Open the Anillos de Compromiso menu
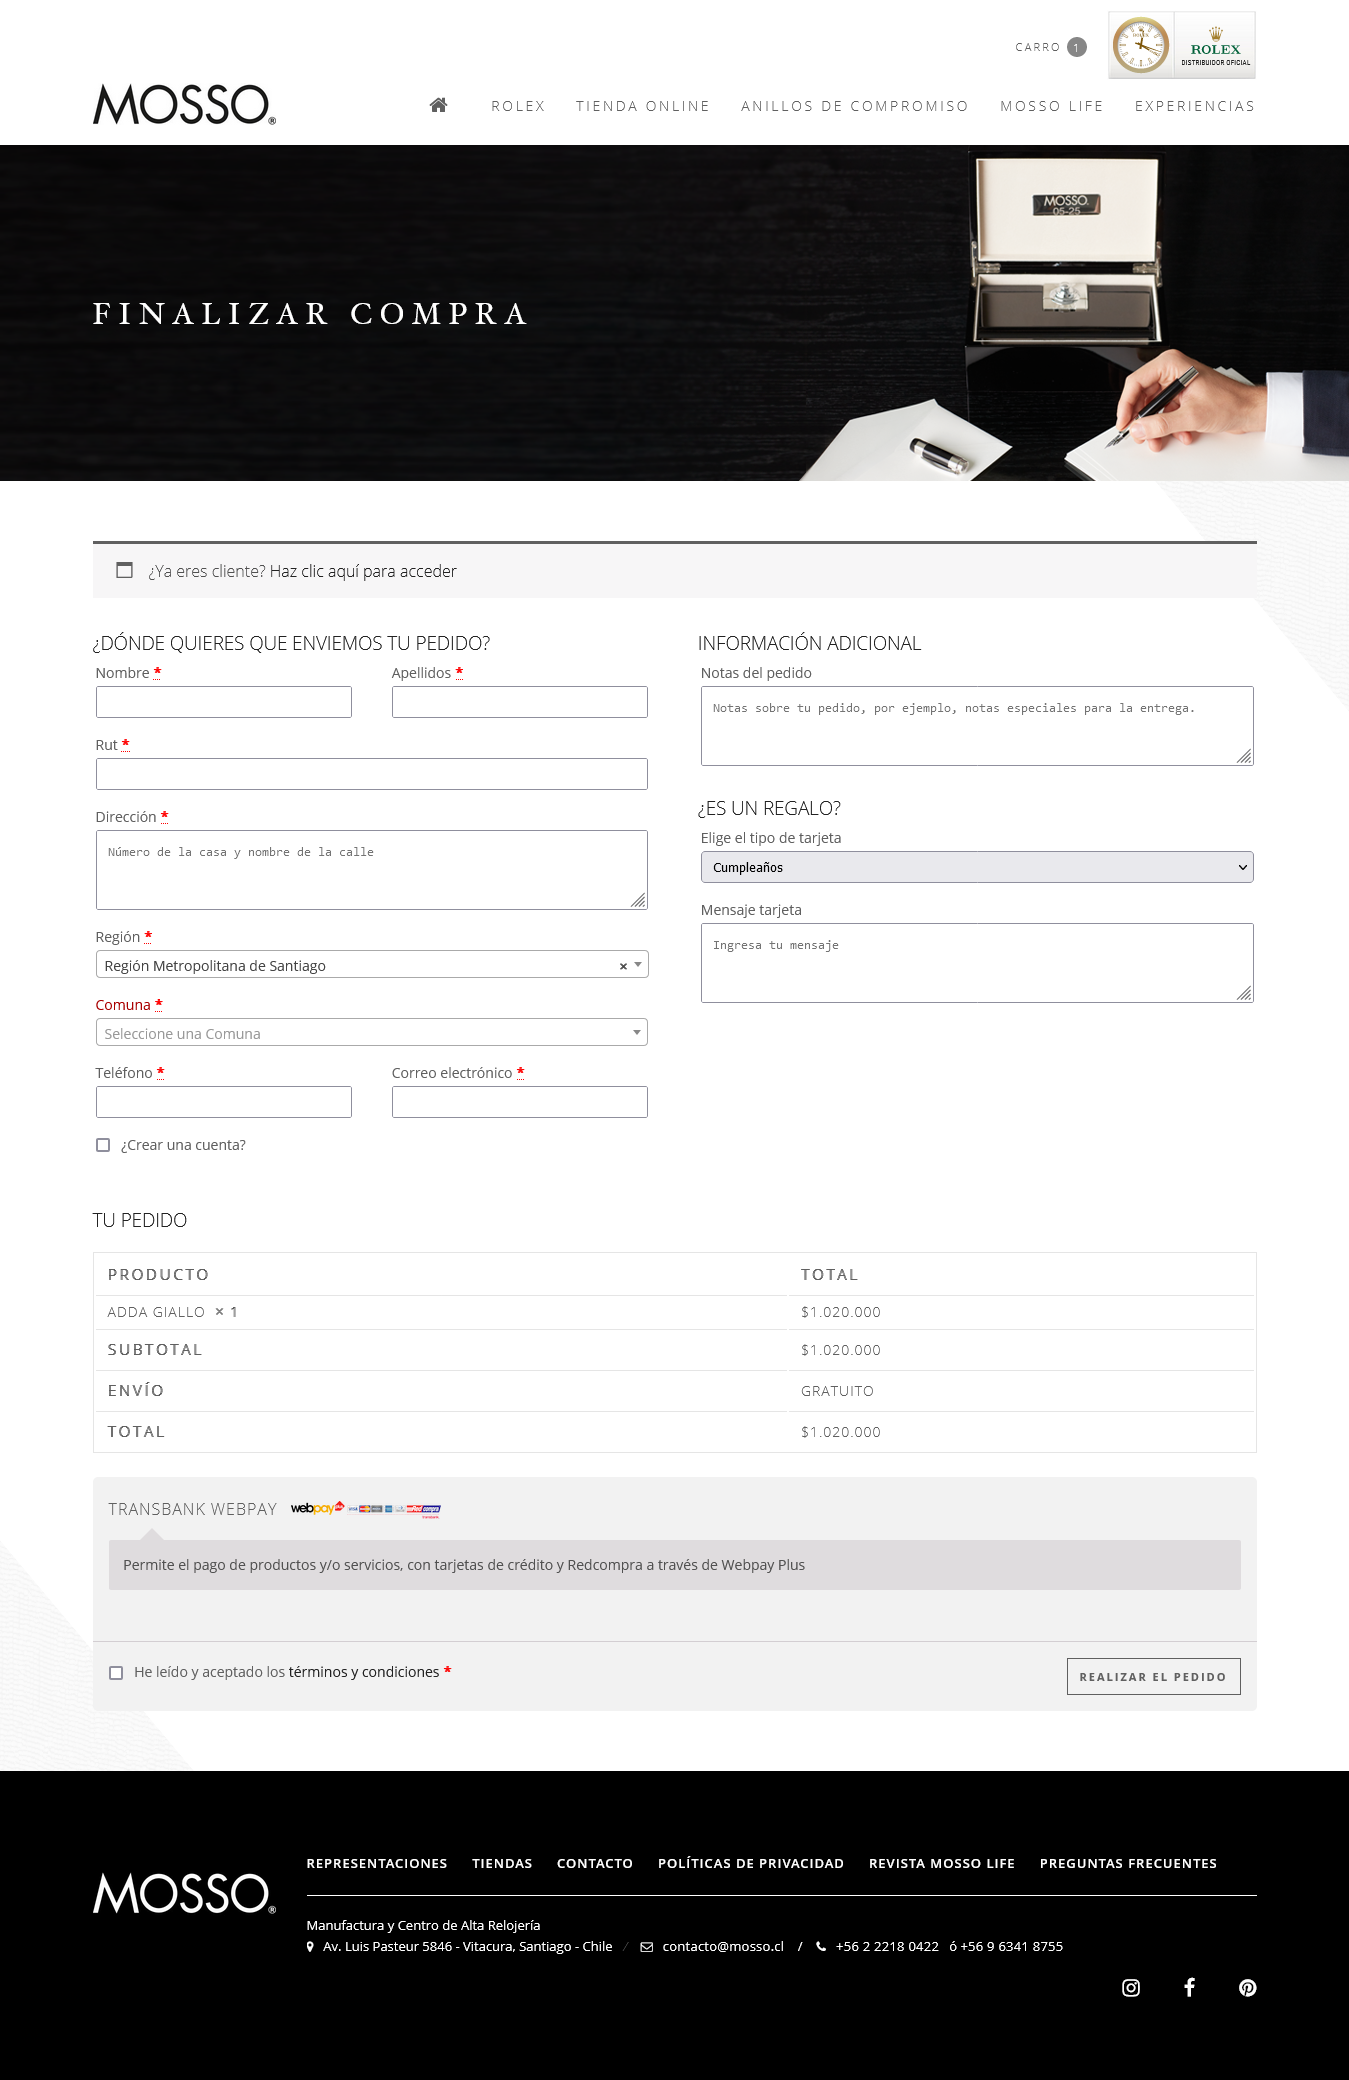Screen dimensions: 1349x2080 point(854,106)
